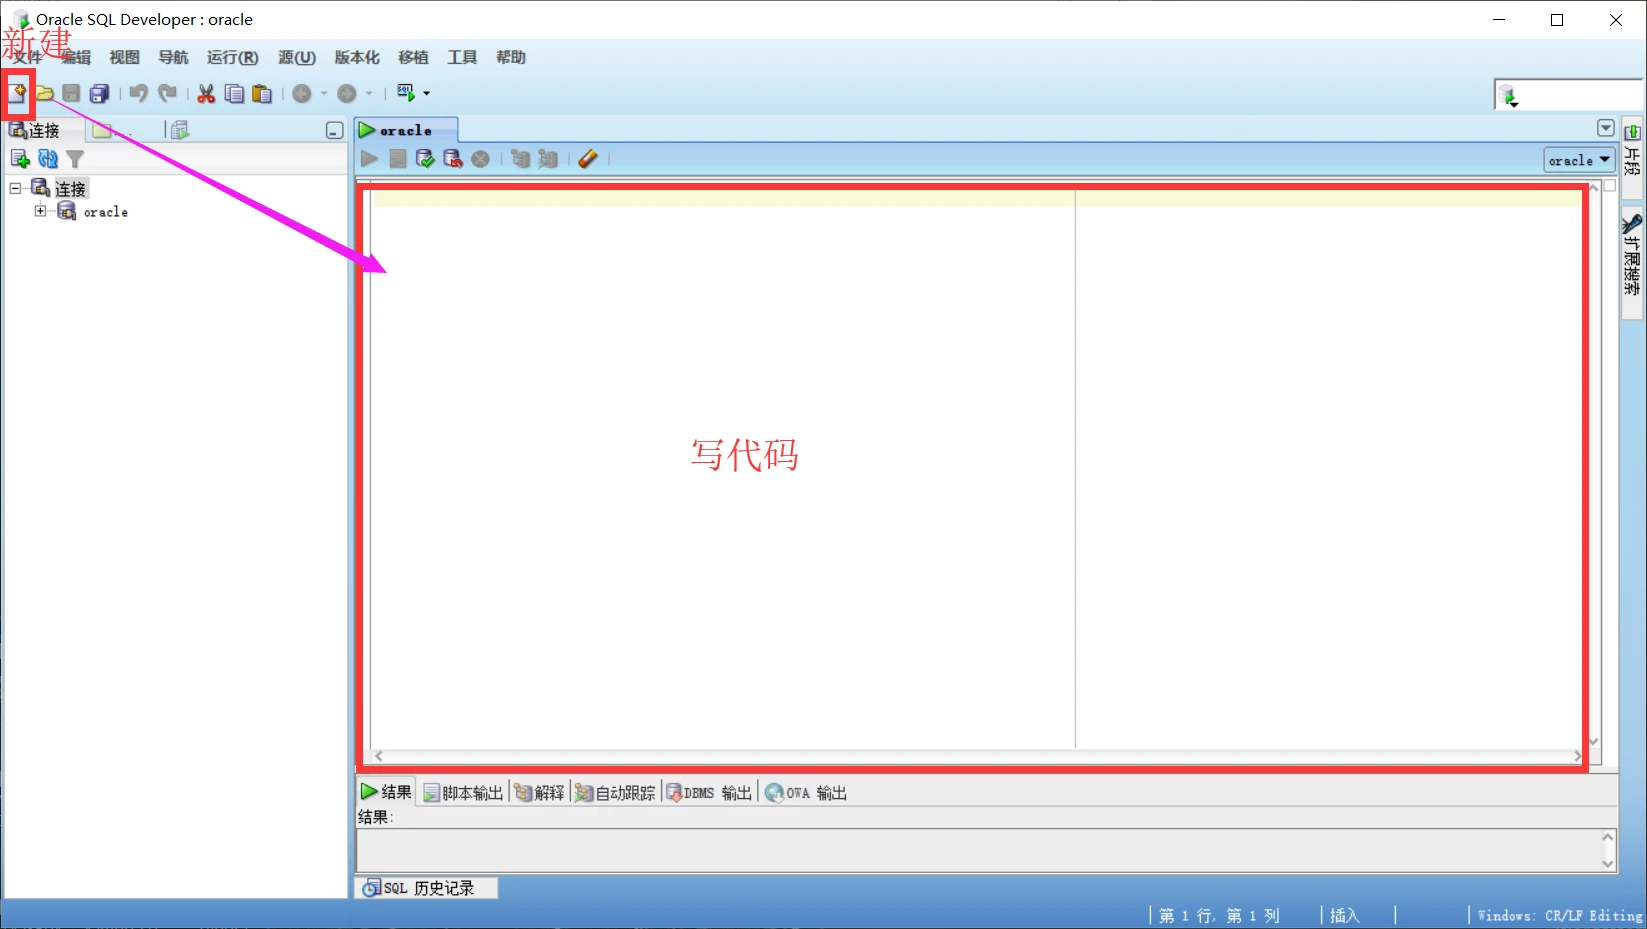Click the top-right search input field
The width and height of the screenshot is (1647, 929).
coord(1580,96)
